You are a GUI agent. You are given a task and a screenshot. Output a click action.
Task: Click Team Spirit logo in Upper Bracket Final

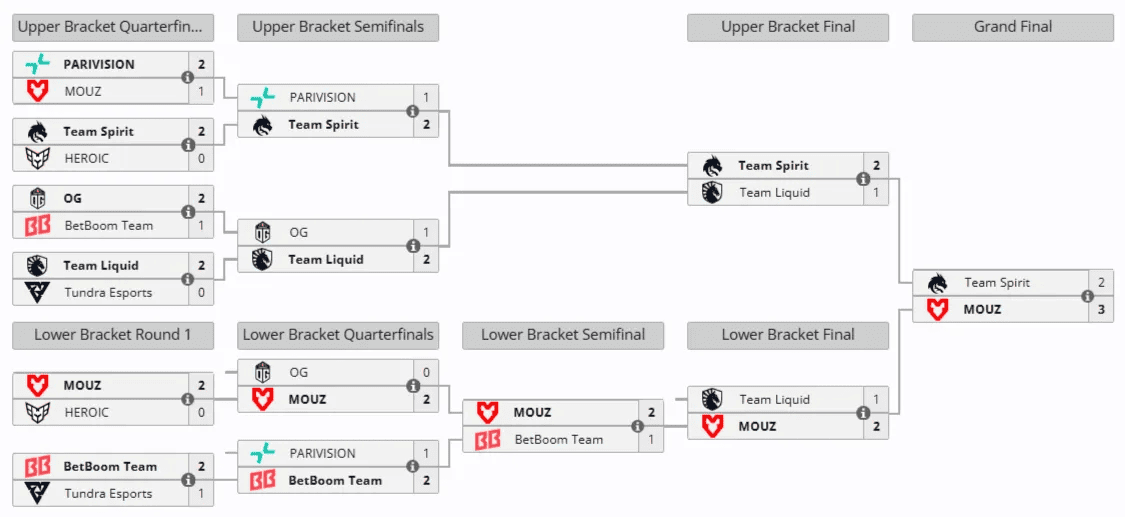point(712,166)
